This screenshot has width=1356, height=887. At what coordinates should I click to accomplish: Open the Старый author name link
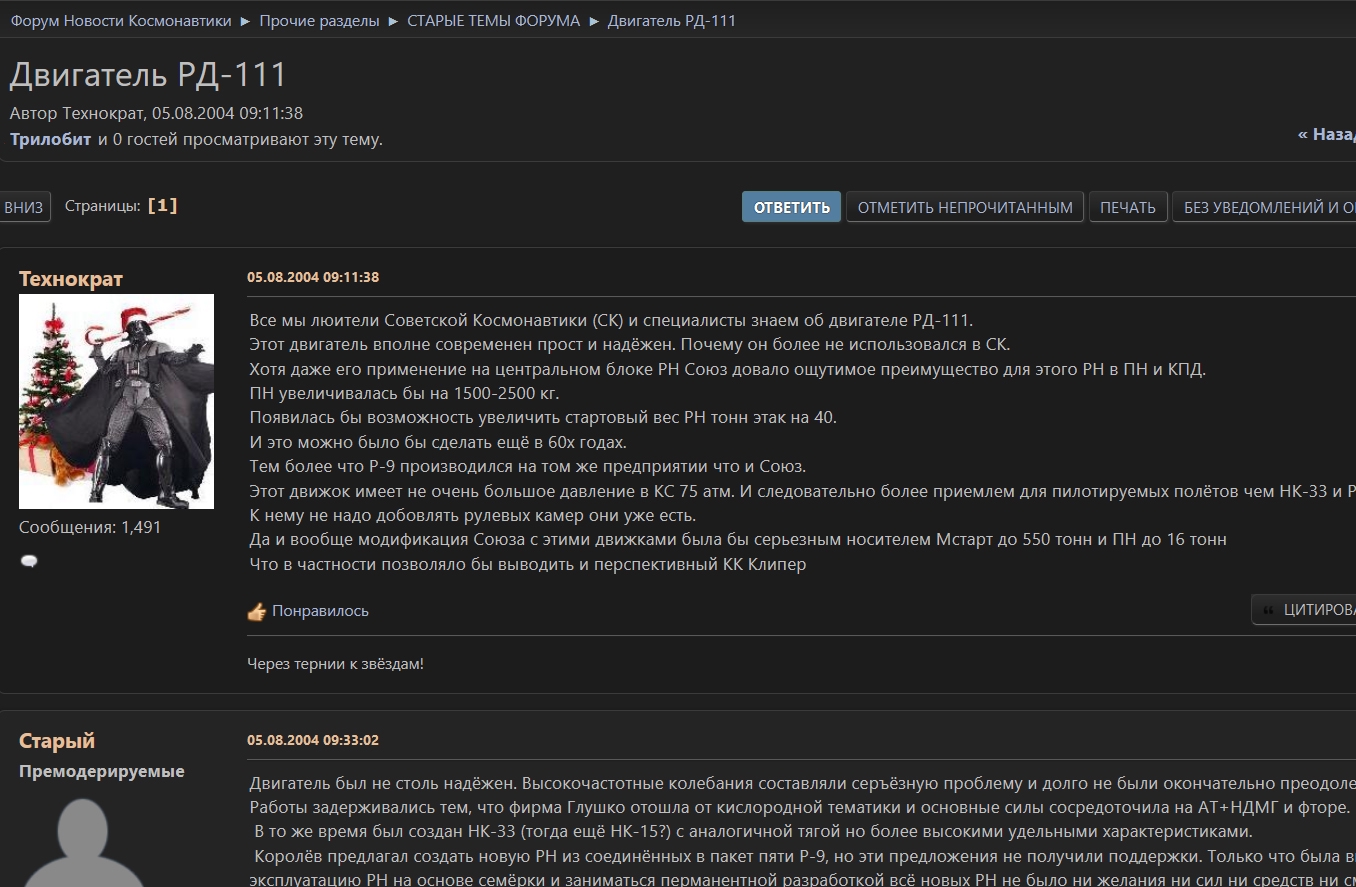click(57, 741)
